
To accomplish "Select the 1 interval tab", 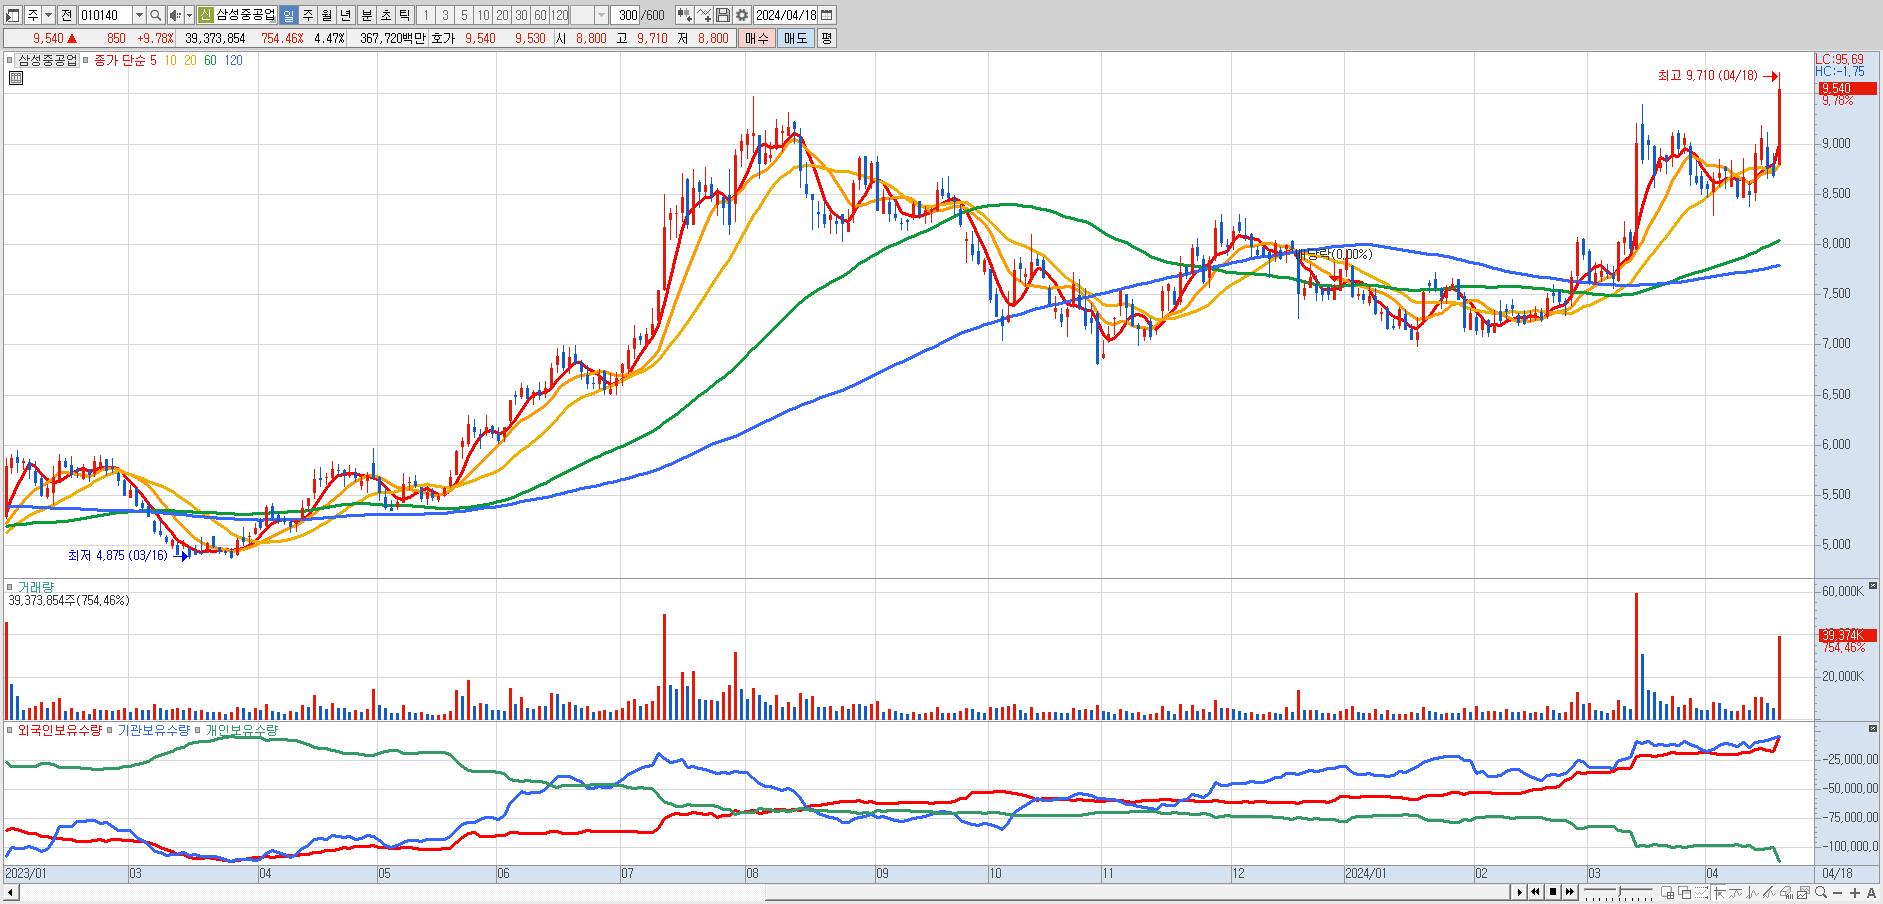I will [426, 15].
